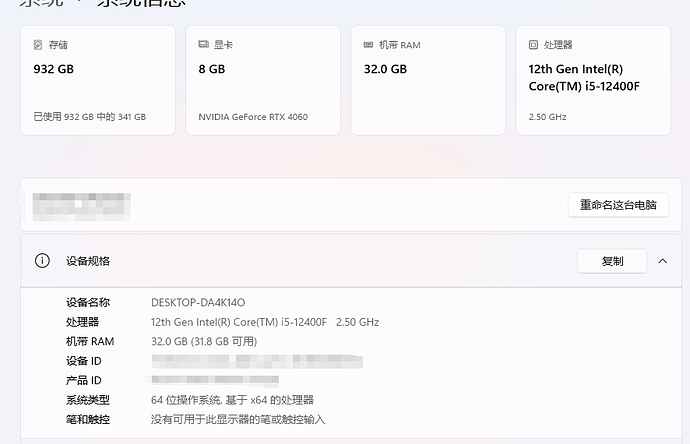Click the 系统类型 64-bit value text
The height and width of the screenshot is (444, 690).
click(232, 400)
